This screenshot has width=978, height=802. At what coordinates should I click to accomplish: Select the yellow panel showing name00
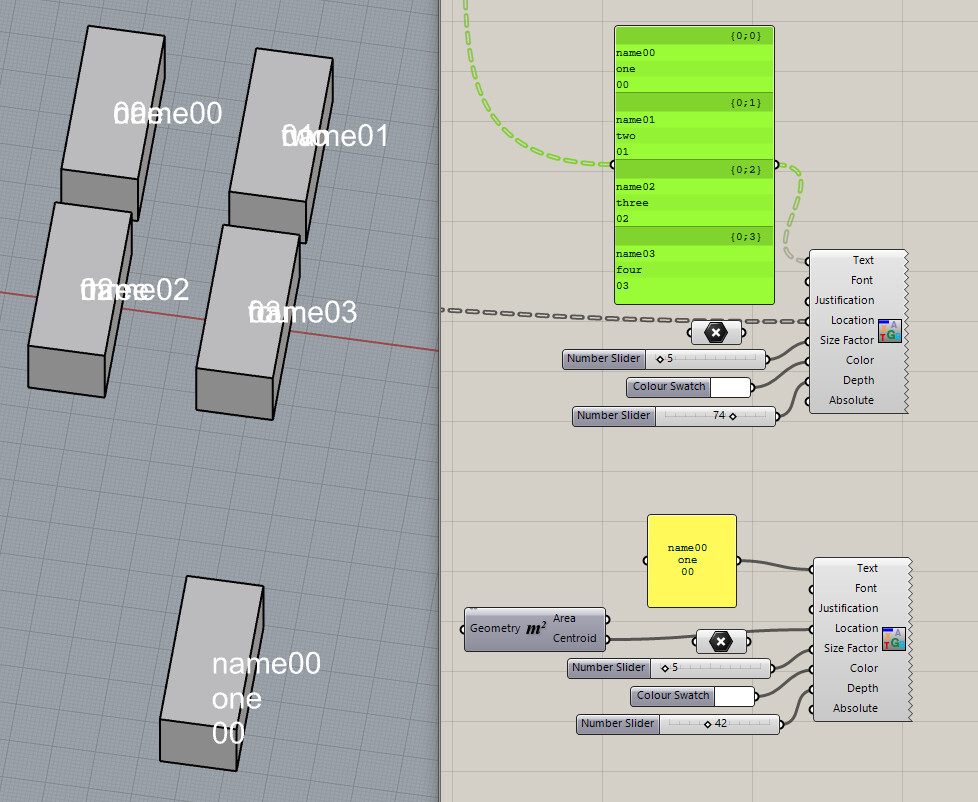pyautogui.click(x=691, y=560)
